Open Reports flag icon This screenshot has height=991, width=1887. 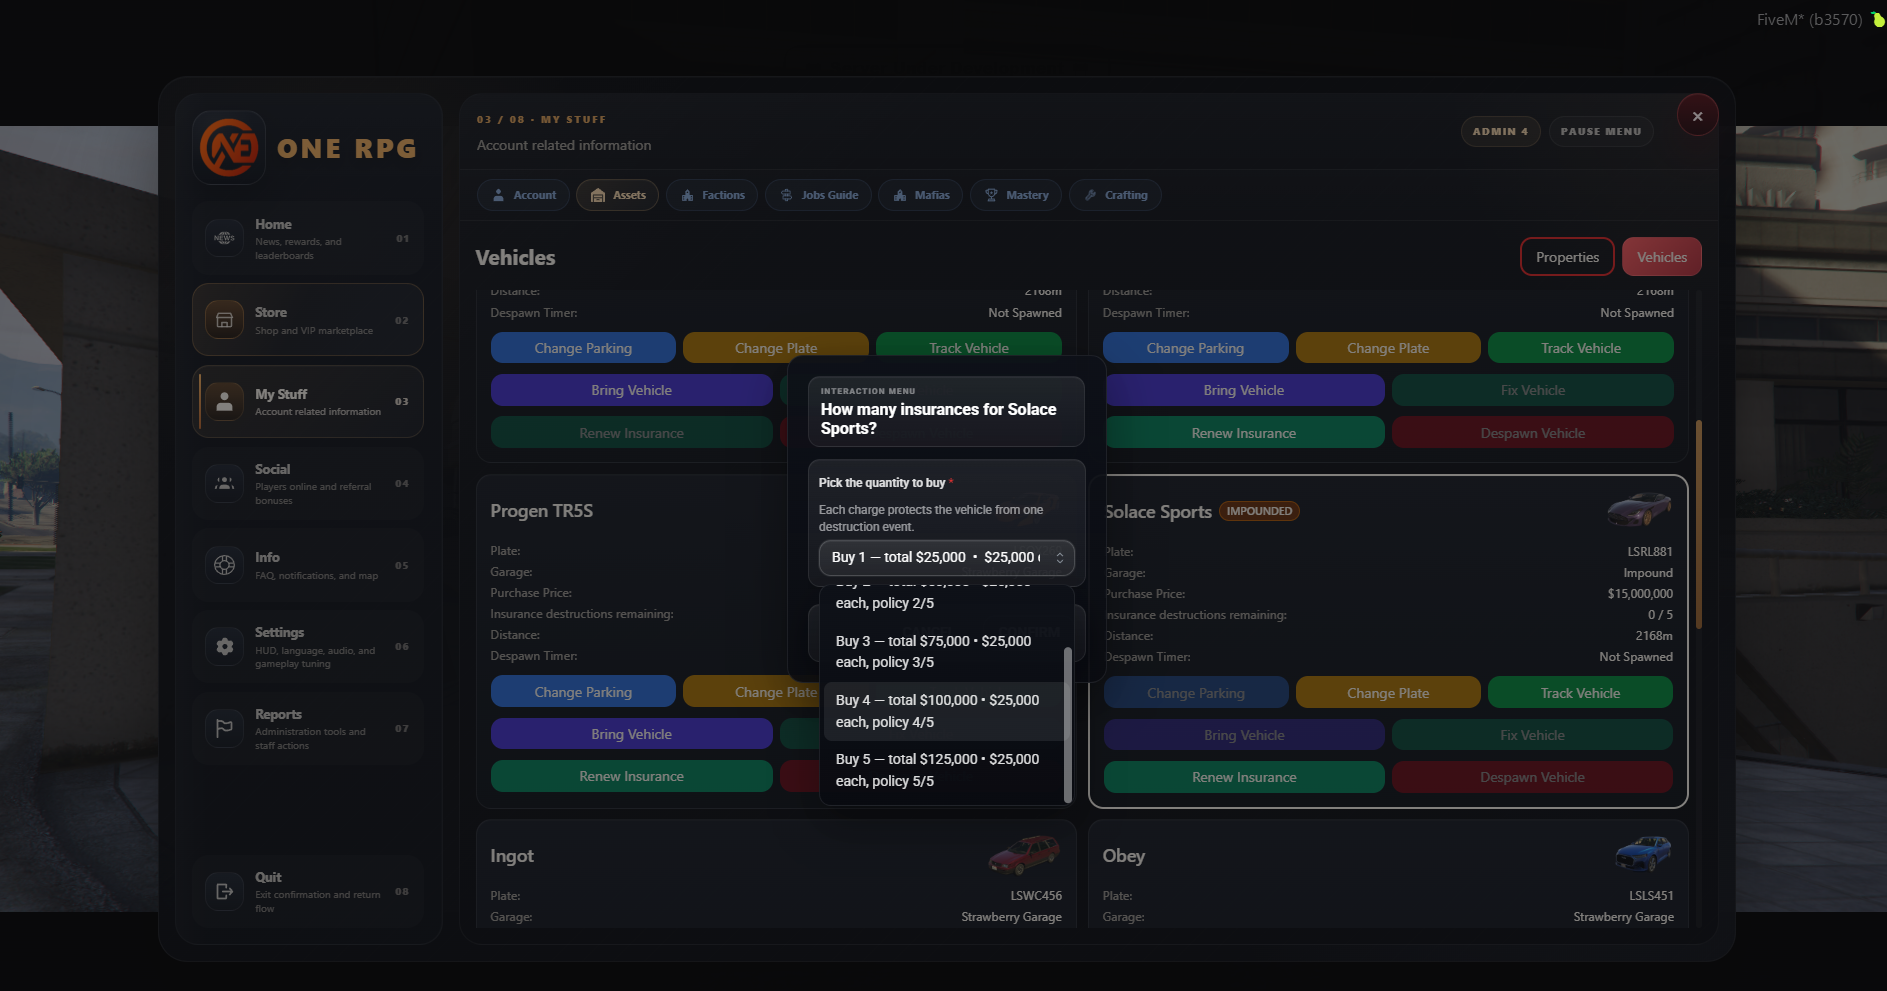[224, 729]
